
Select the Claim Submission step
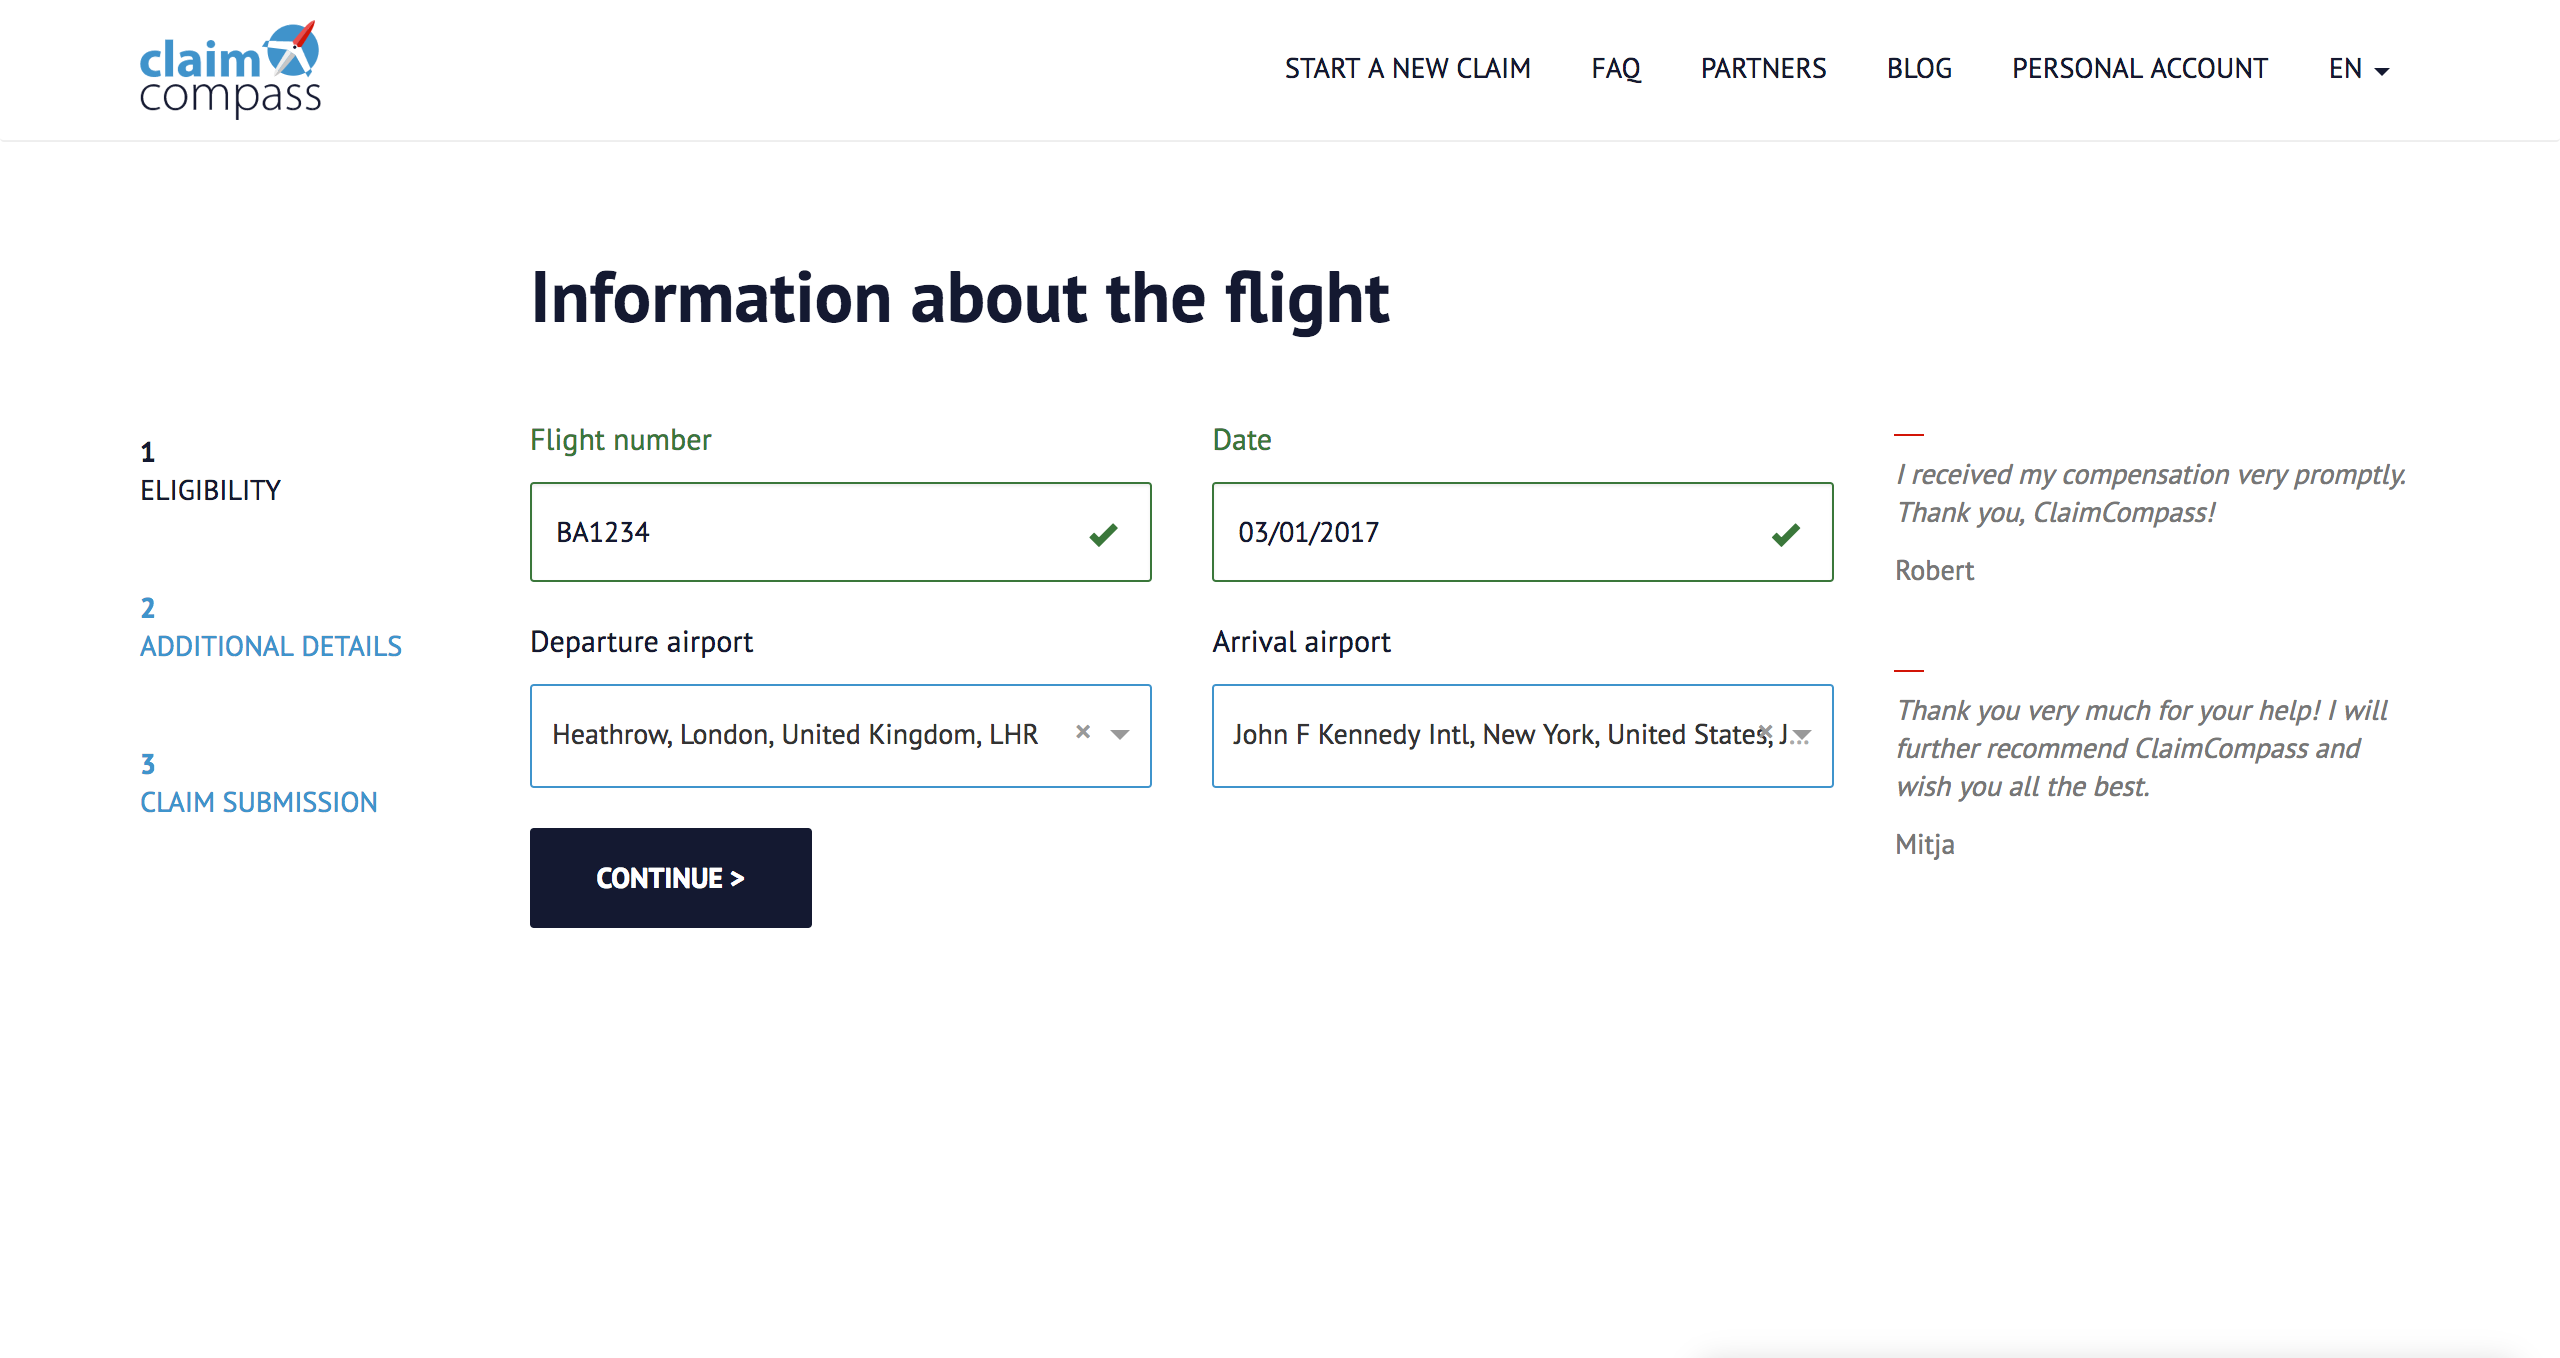(259, 784)
